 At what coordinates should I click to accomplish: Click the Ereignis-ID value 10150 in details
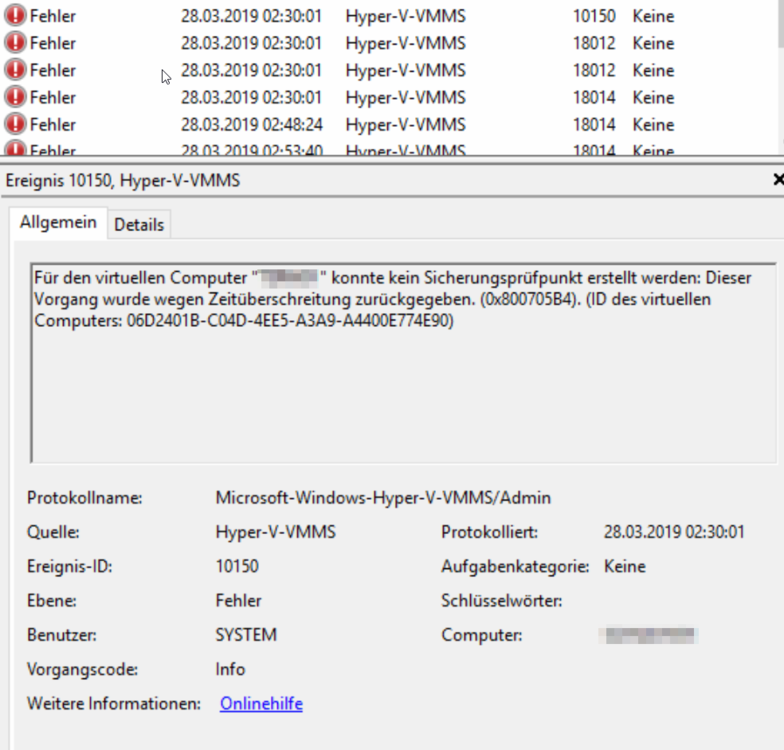[x=237, y=567]
